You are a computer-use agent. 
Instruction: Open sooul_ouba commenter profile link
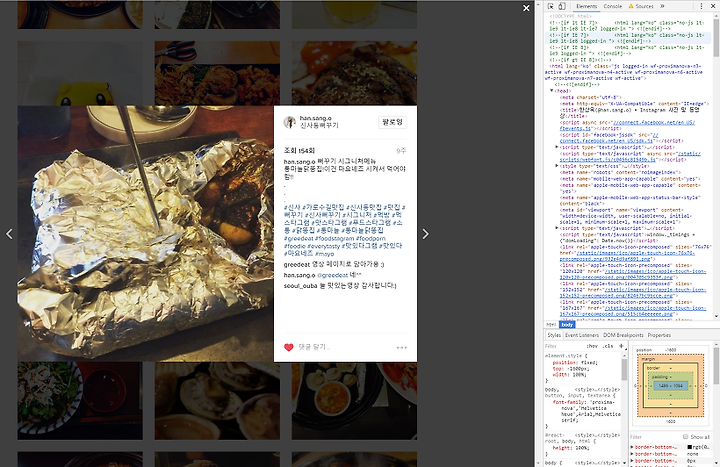tap(300, 286)
